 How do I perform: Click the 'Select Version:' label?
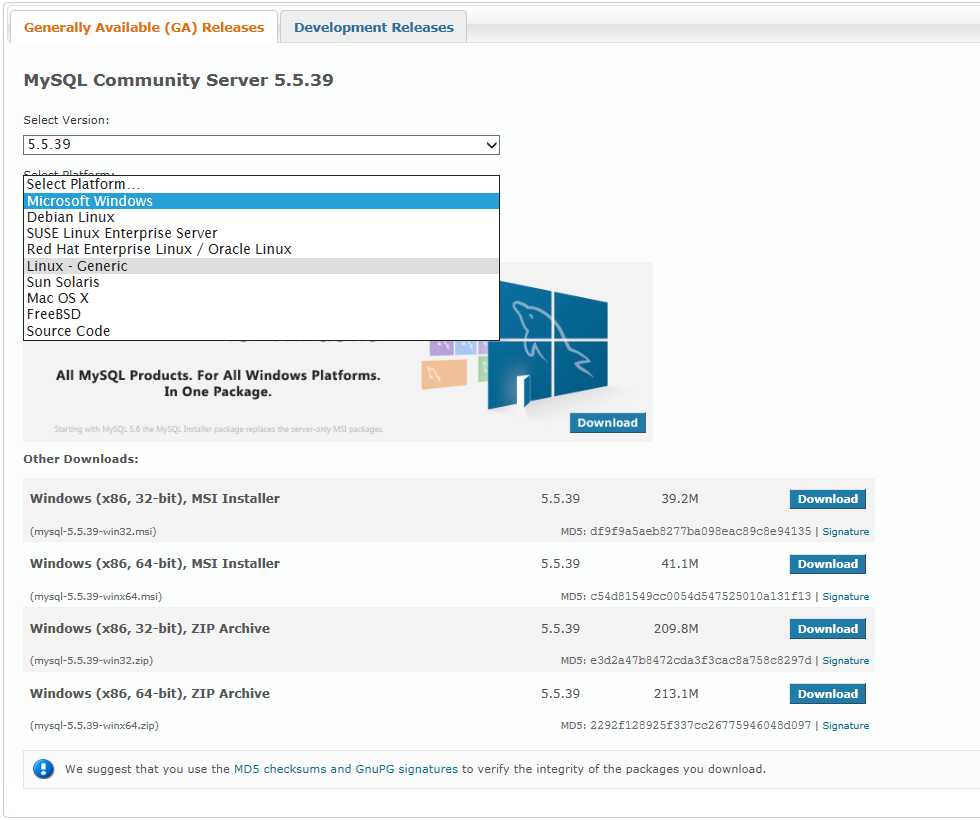point(66,120)
